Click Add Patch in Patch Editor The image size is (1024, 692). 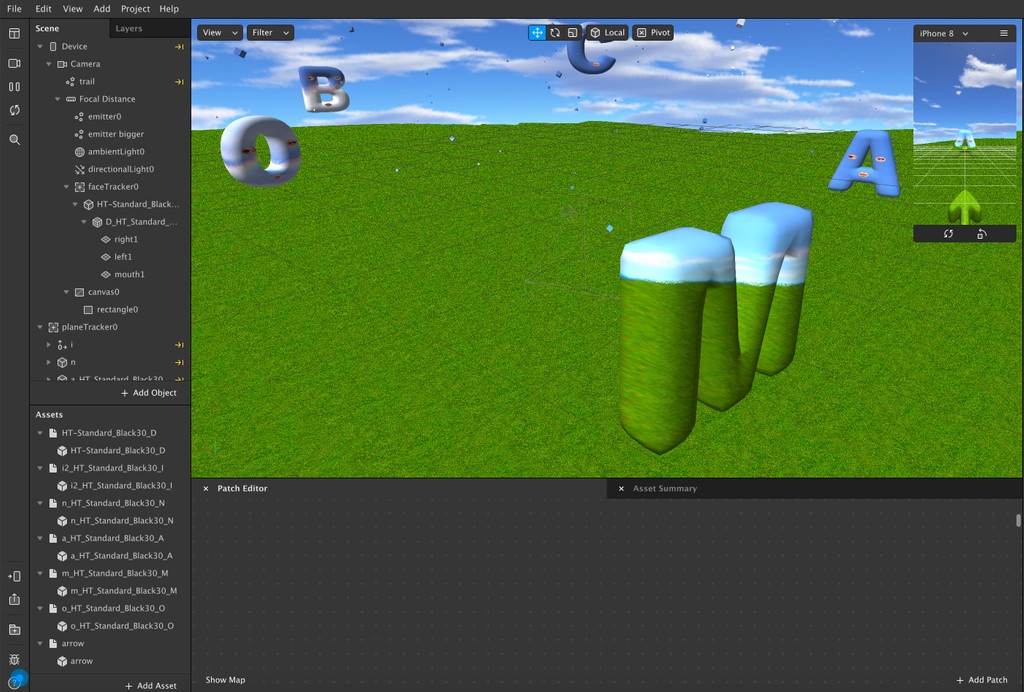pos(981,680)
